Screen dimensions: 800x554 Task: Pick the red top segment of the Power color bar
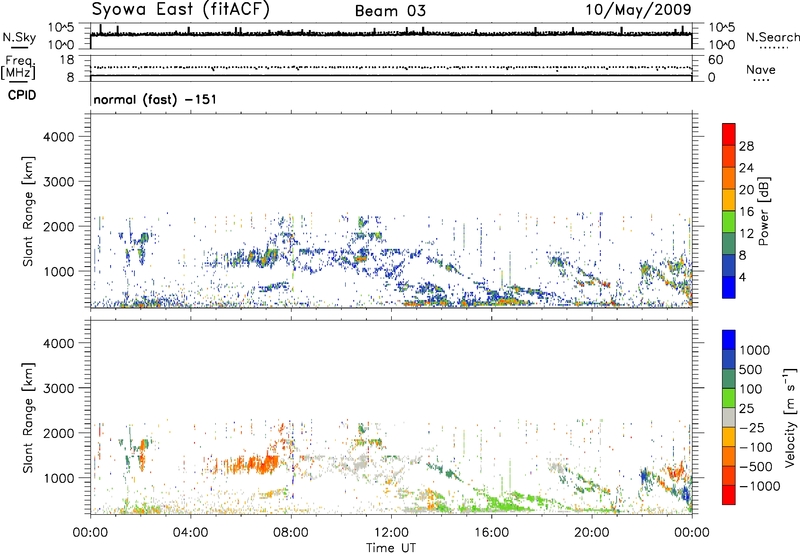point(729,134)
